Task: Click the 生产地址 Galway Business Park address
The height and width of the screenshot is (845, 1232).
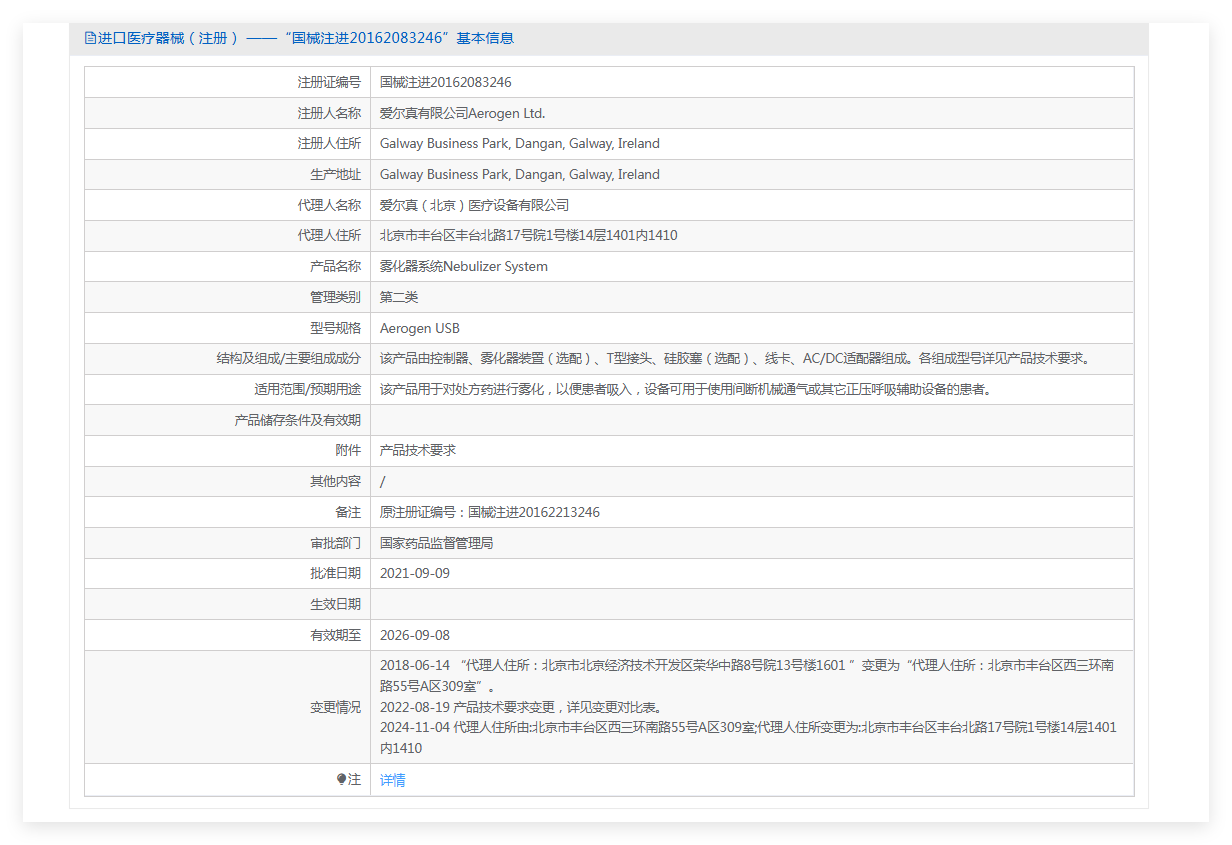Action: (520, 175)
